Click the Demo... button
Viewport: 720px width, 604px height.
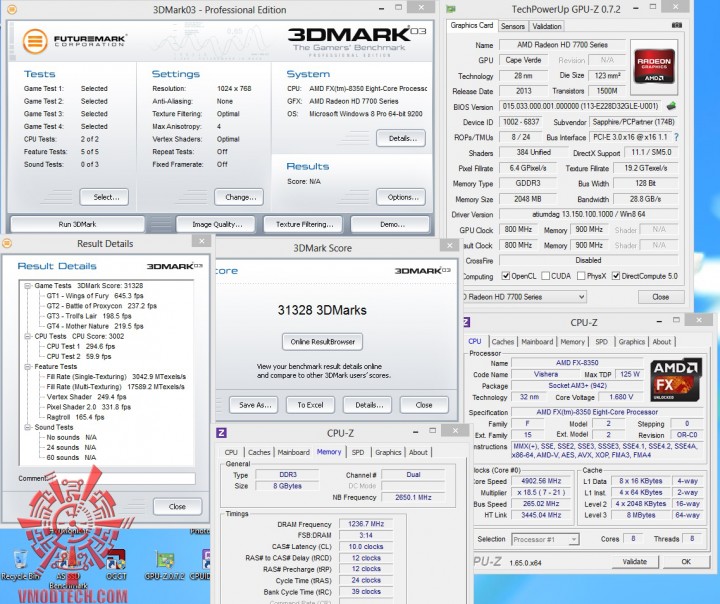tap(390, 224)
